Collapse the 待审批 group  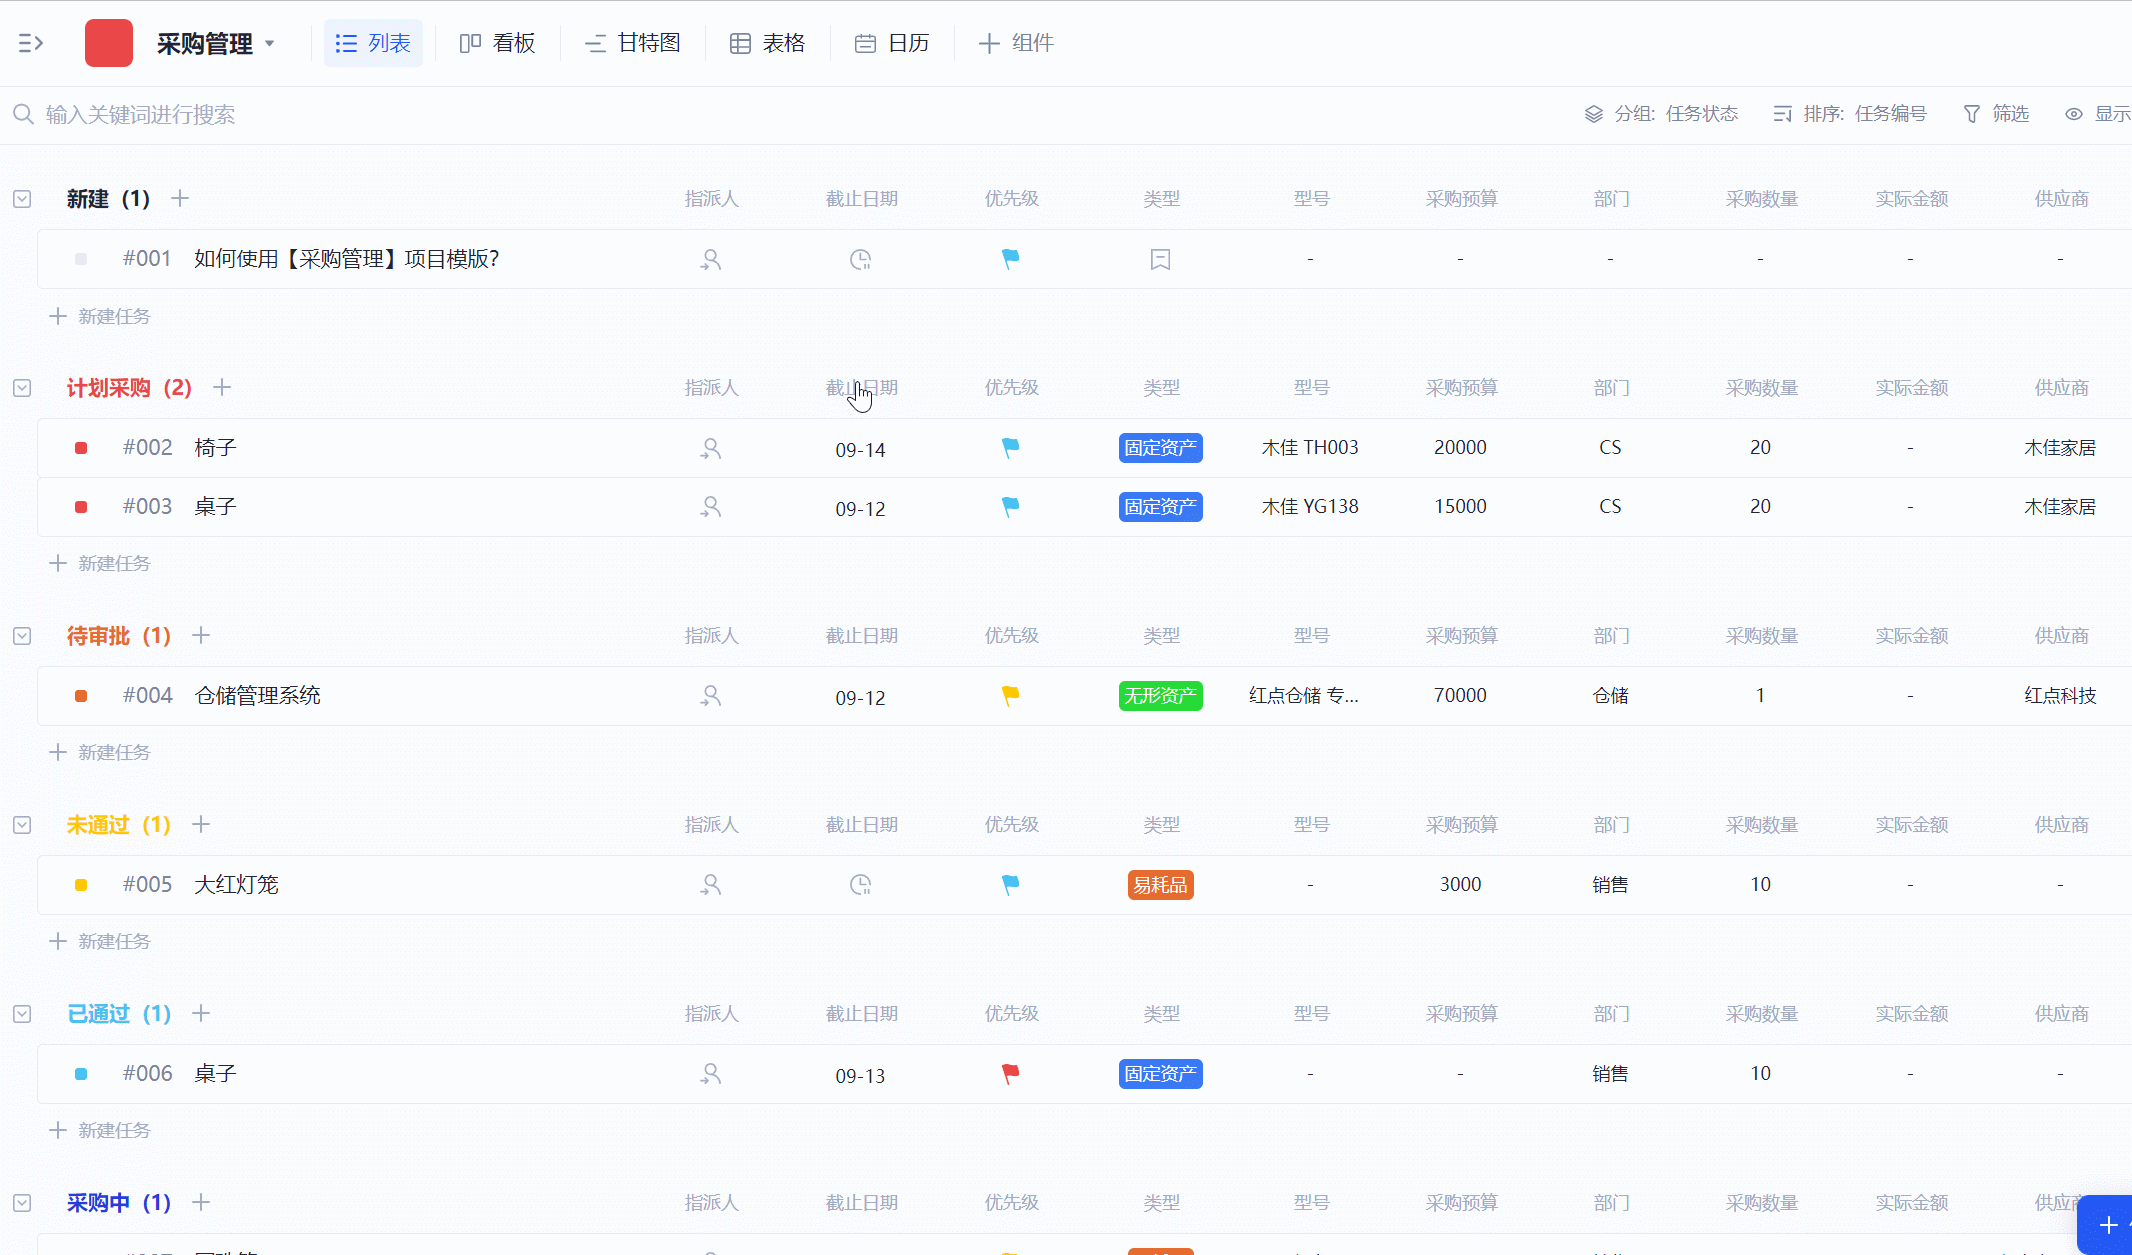(22, 636)
